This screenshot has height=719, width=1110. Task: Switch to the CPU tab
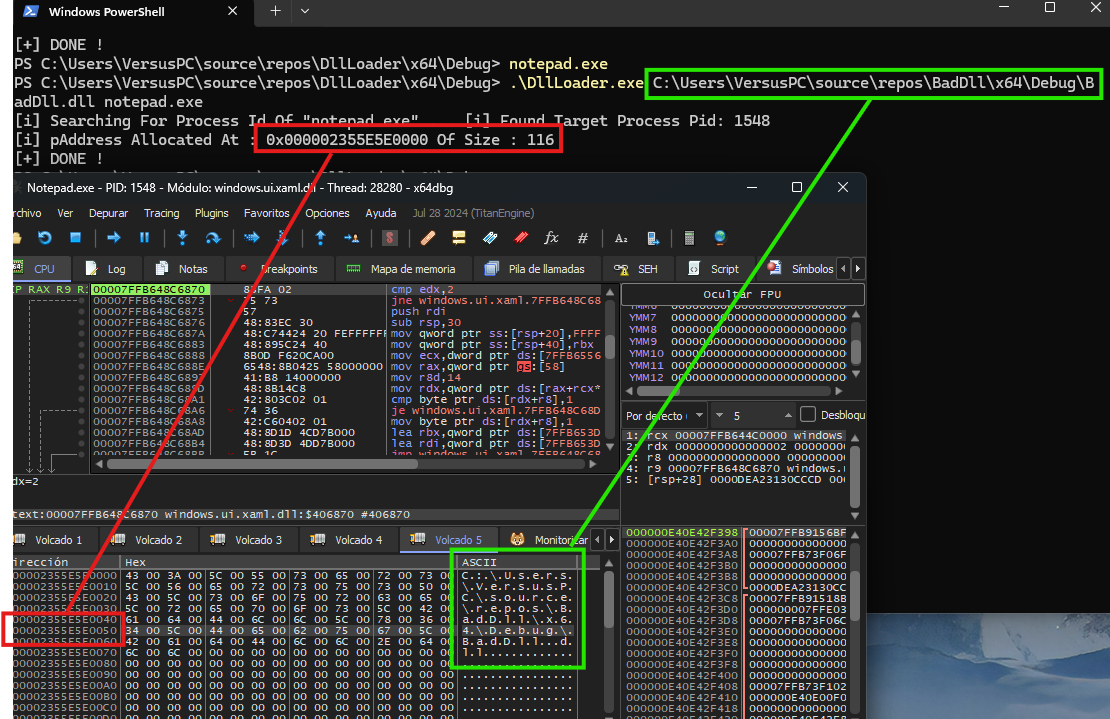coord(41,269)
